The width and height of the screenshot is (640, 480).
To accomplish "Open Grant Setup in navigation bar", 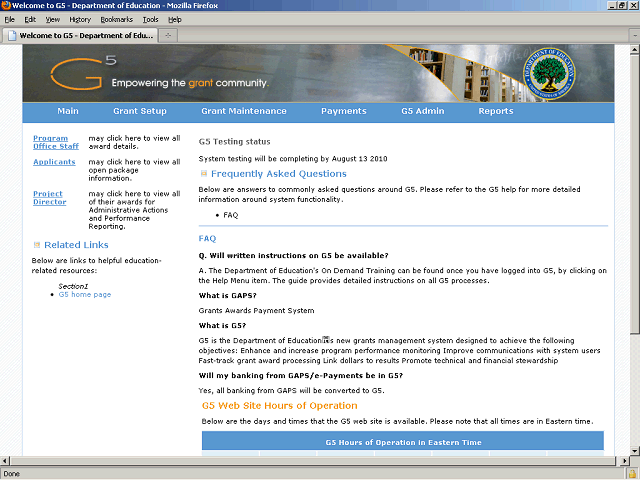I will point(140,111).
